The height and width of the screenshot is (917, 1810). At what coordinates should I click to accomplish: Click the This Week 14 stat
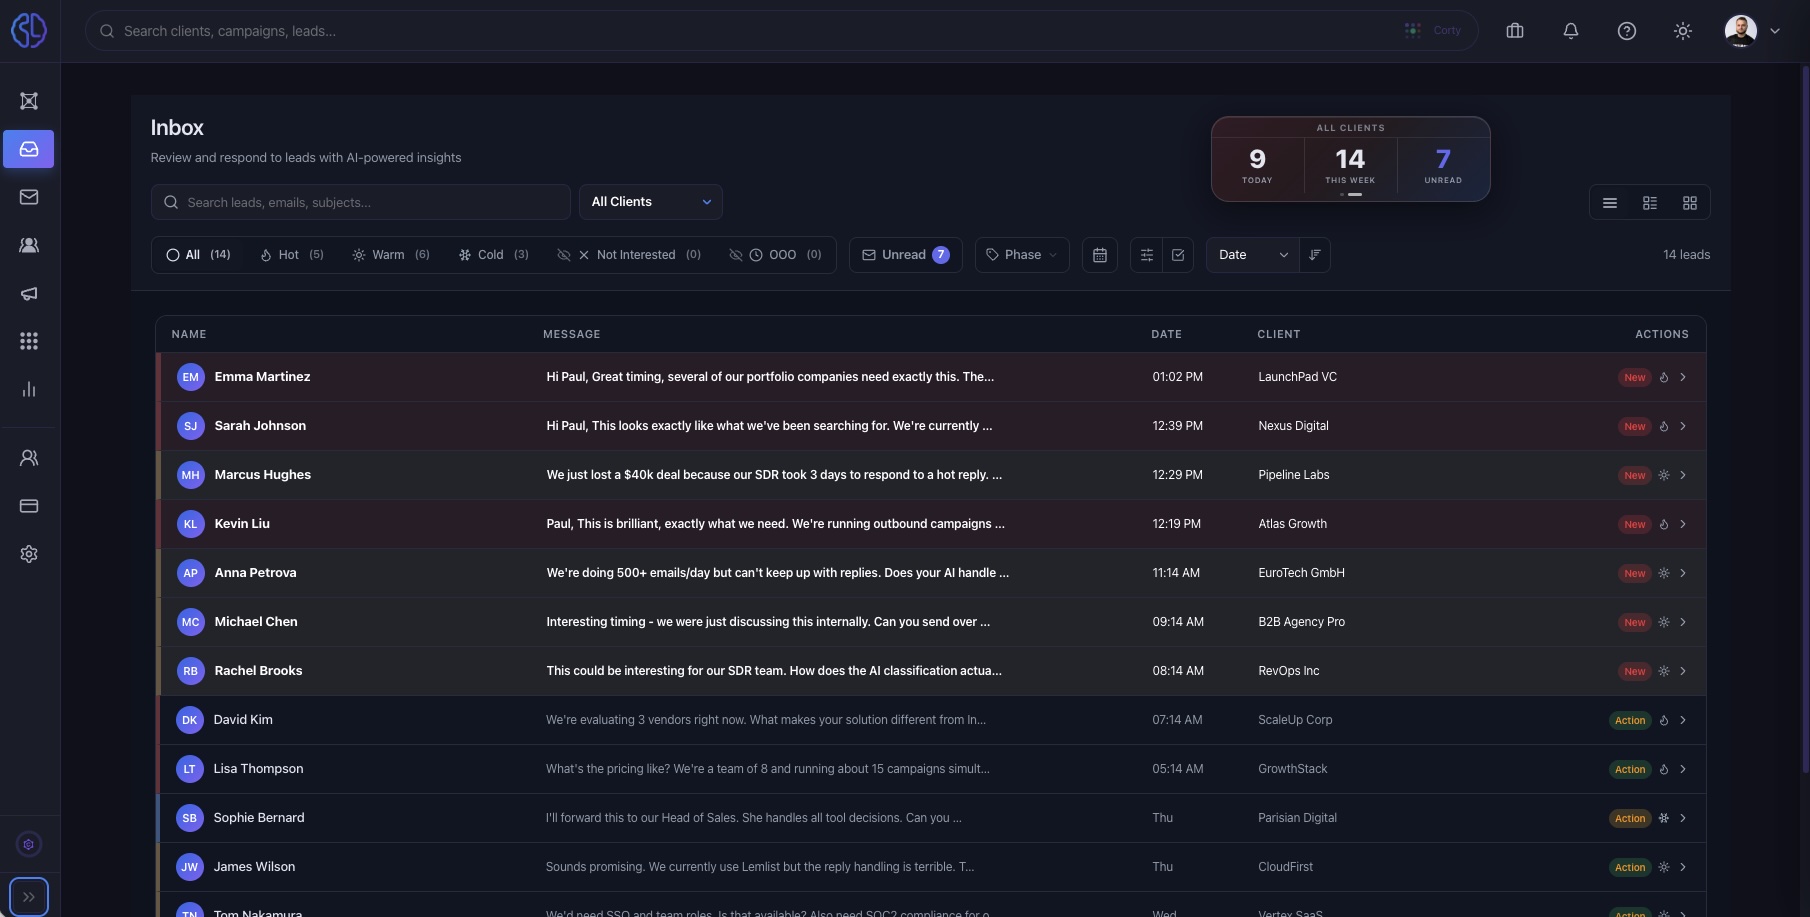pos(1350,165)
